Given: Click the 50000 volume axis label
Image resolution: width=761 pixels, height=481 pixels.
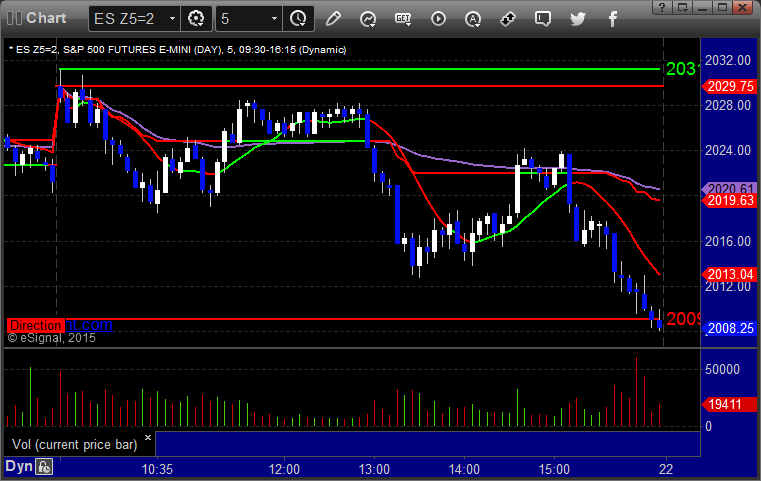Looking at the screenshot, I should (x=723, y=369).
